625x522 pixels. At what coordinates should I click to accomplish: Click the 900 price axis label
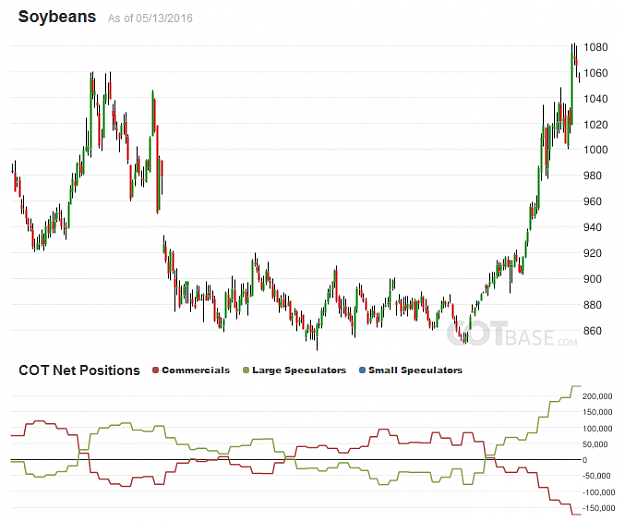pos(593,279)
